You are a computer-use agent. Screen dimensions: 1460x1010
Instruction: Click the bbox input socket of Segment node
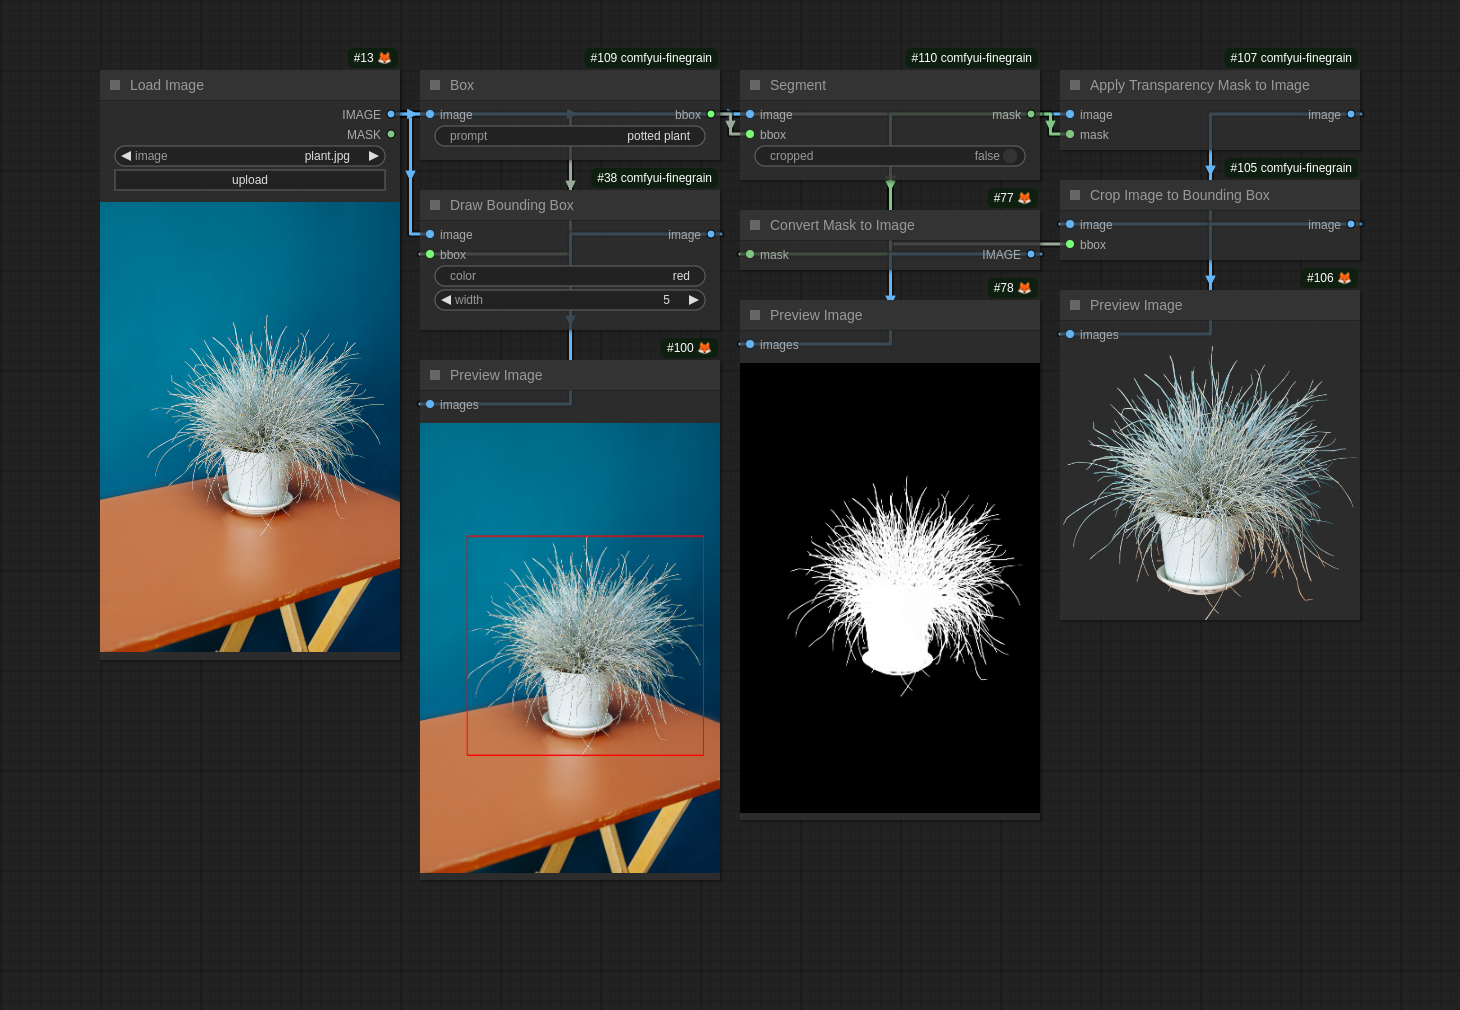click(750, 134)
